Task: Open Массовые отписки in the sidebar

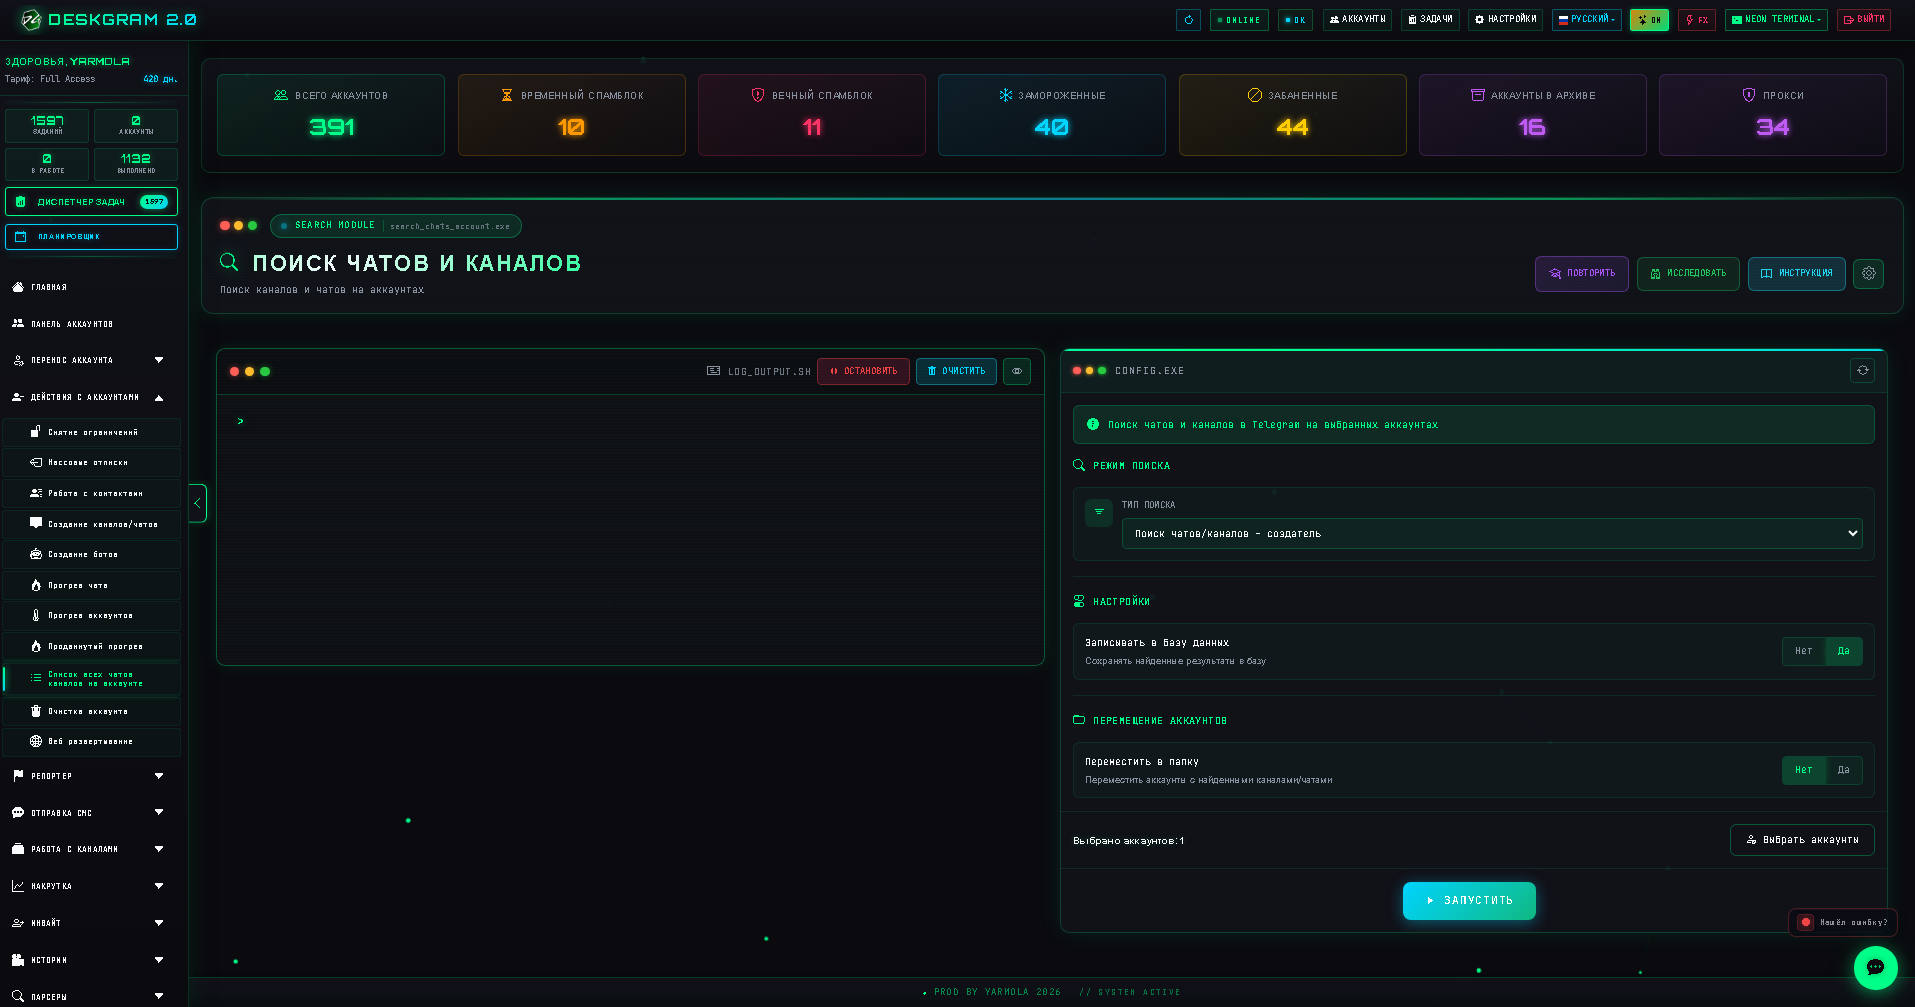Action: click(x=92, y=463)
